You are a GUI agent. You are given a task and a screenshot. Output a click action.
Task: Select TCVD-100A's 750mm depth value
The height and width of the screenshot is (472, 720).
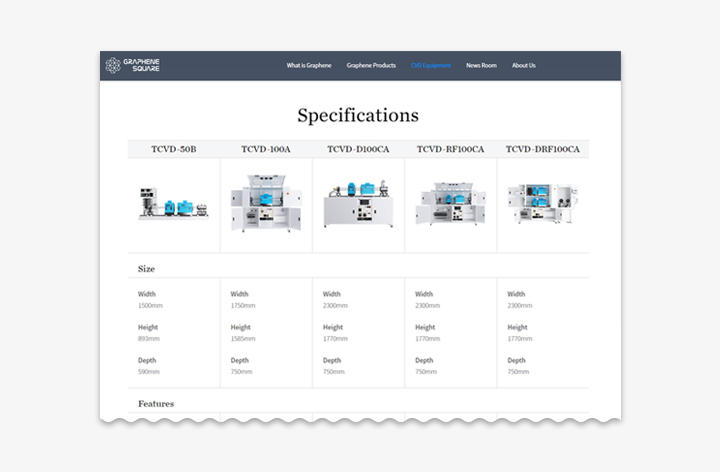coord(242,372)
